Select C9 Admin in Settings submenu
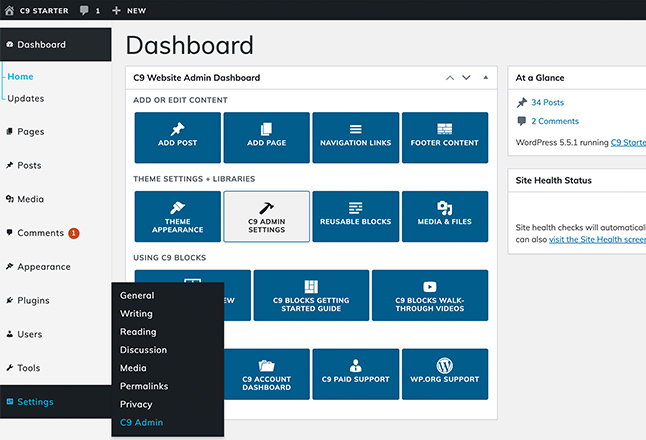This screenshot has height=440, width=646. (141, 422)
